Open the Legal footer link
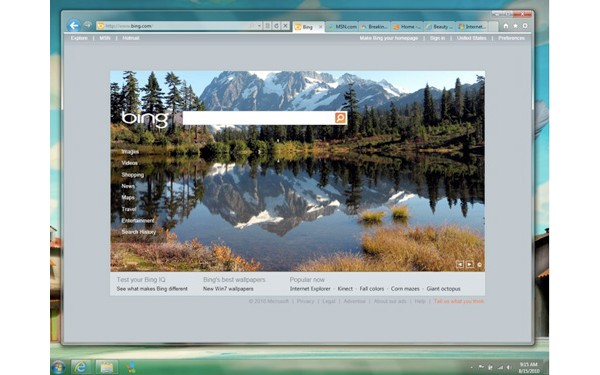 pyautogui.click(x=329, y=302)
